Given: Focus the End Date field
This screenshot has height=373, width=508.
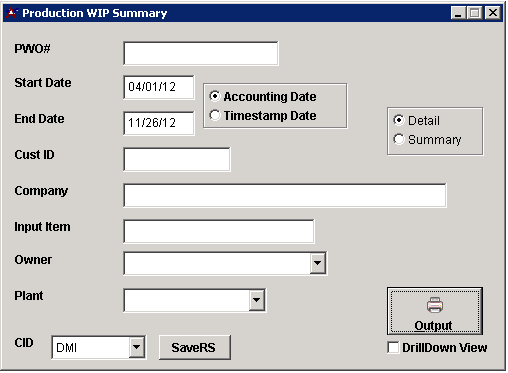Looking at the screenshot, I should (159, 123).
